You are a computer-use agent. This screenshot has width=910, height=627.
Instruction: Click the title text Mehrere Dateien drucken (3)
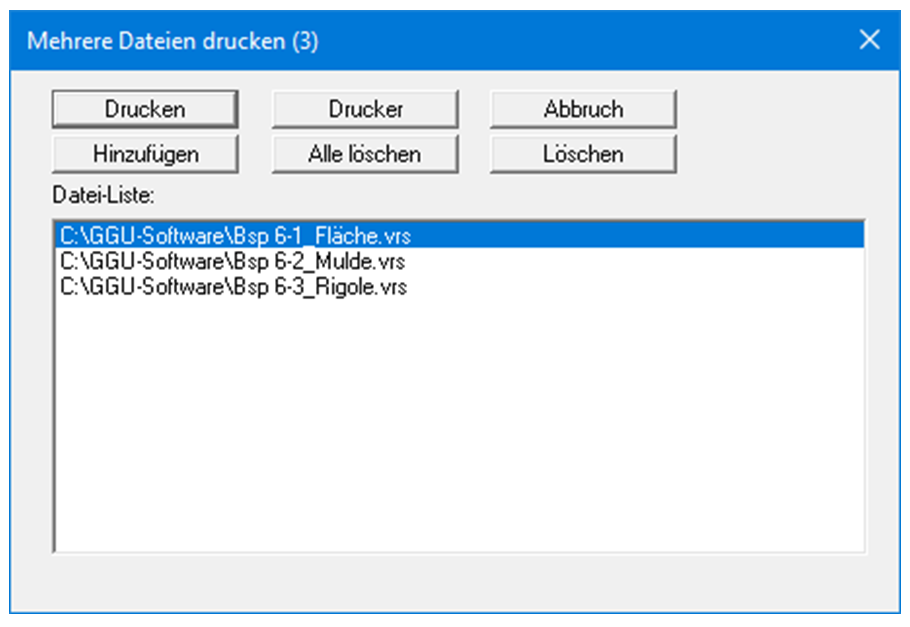pos(173,41)
